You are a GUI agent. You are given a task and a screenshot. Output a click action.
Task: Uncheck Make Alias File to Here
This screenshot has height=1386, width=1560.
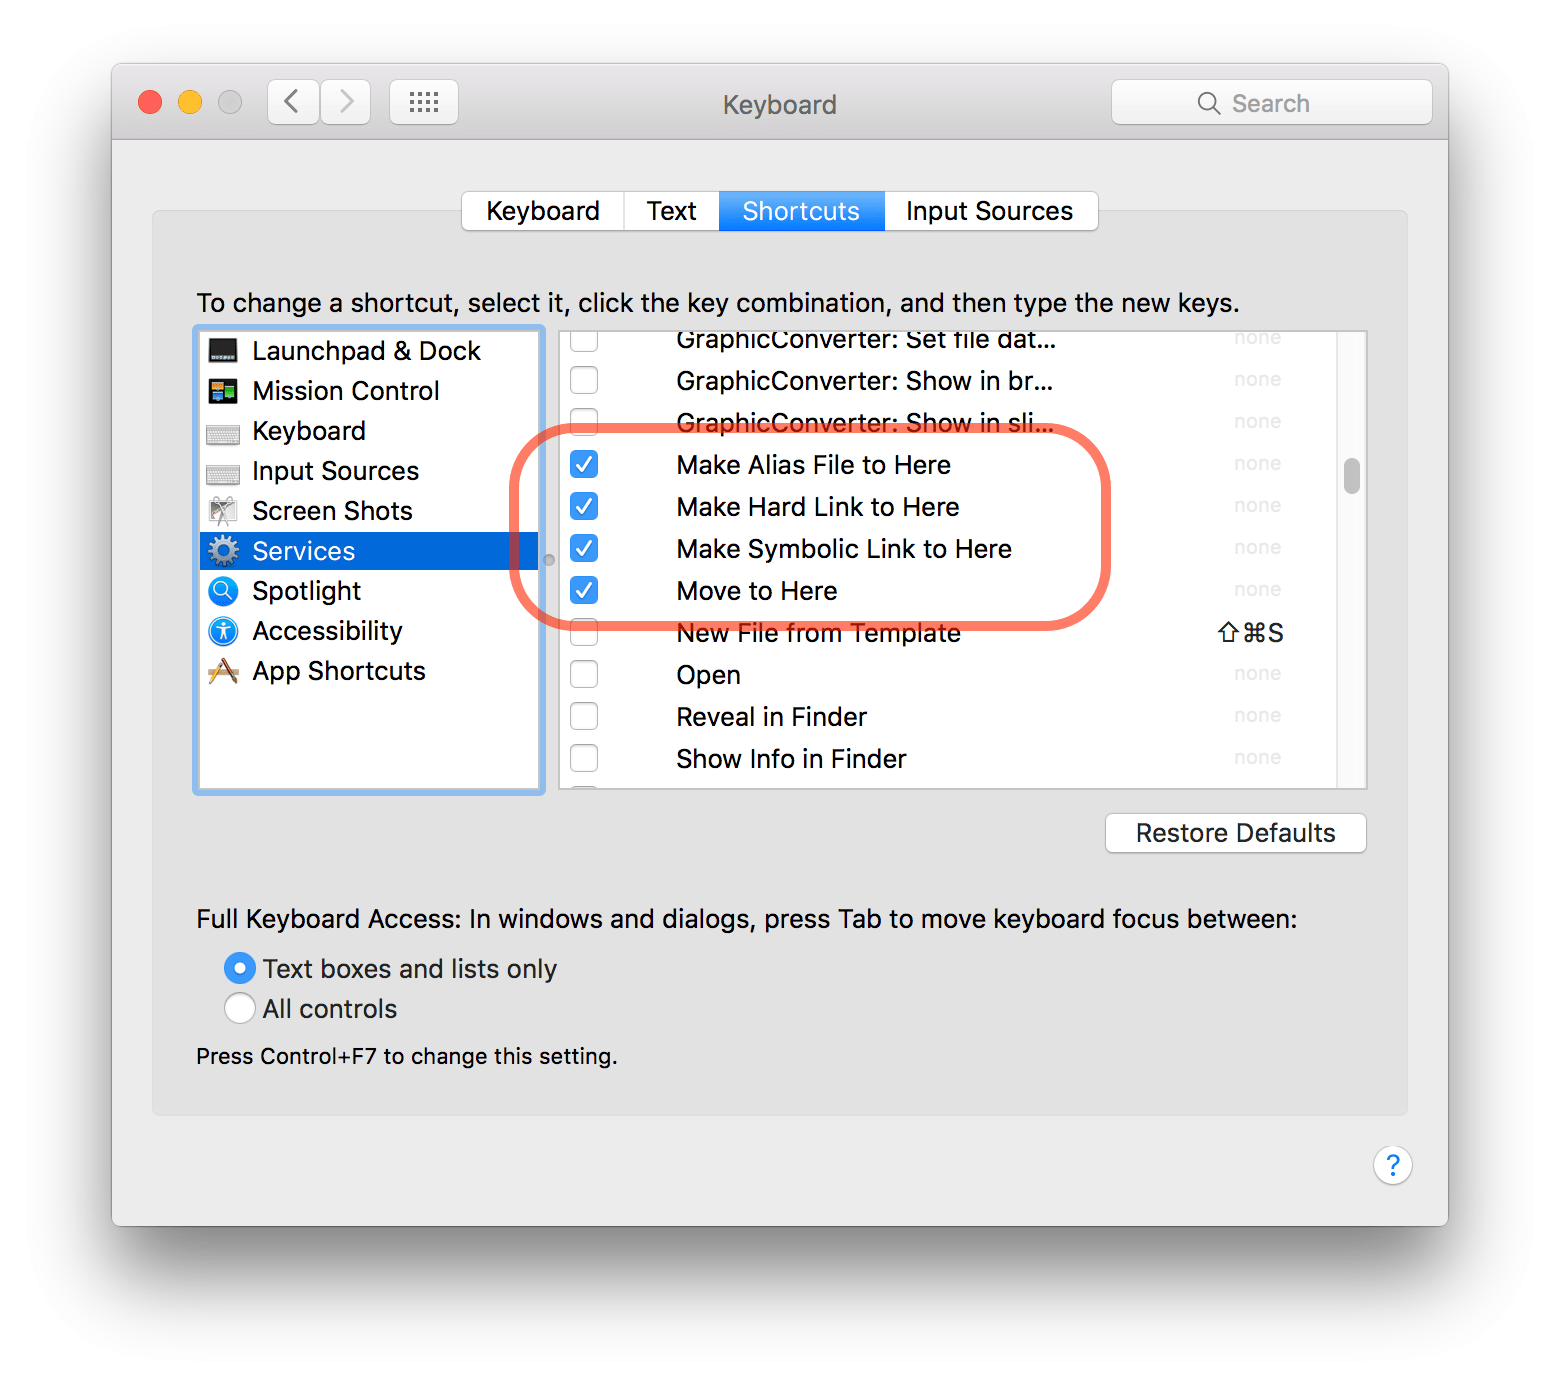pyautogui.click(x=583, y=464)
